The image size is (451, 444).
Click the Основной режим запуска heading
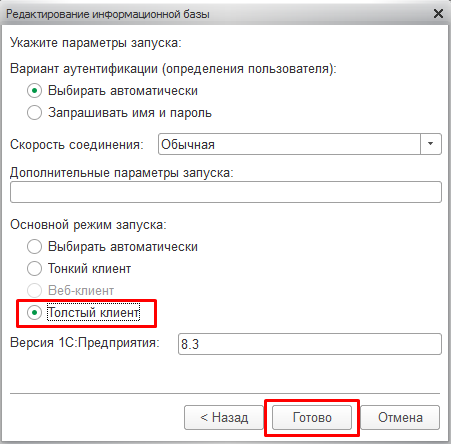coord(88,225)
